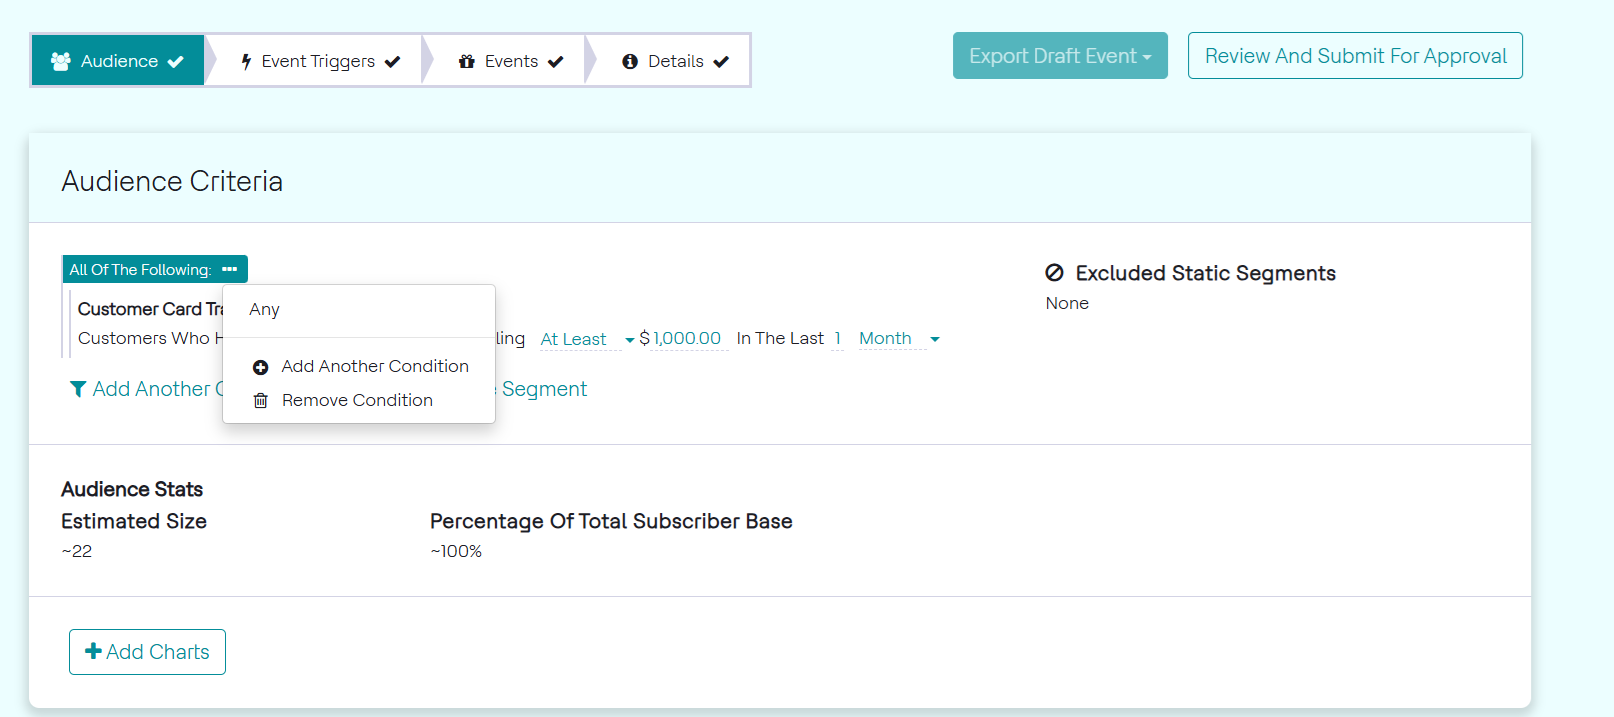
Task: Go to the Details step tab
Action: click(x=675, y=61)
